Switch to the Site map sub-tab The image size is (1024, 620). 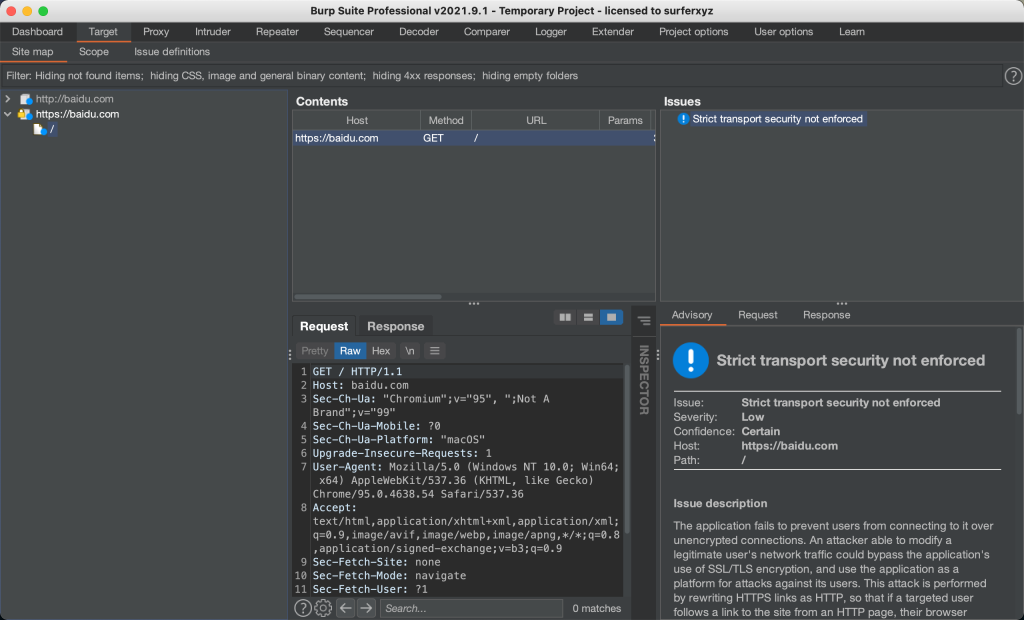coord(33,52)
